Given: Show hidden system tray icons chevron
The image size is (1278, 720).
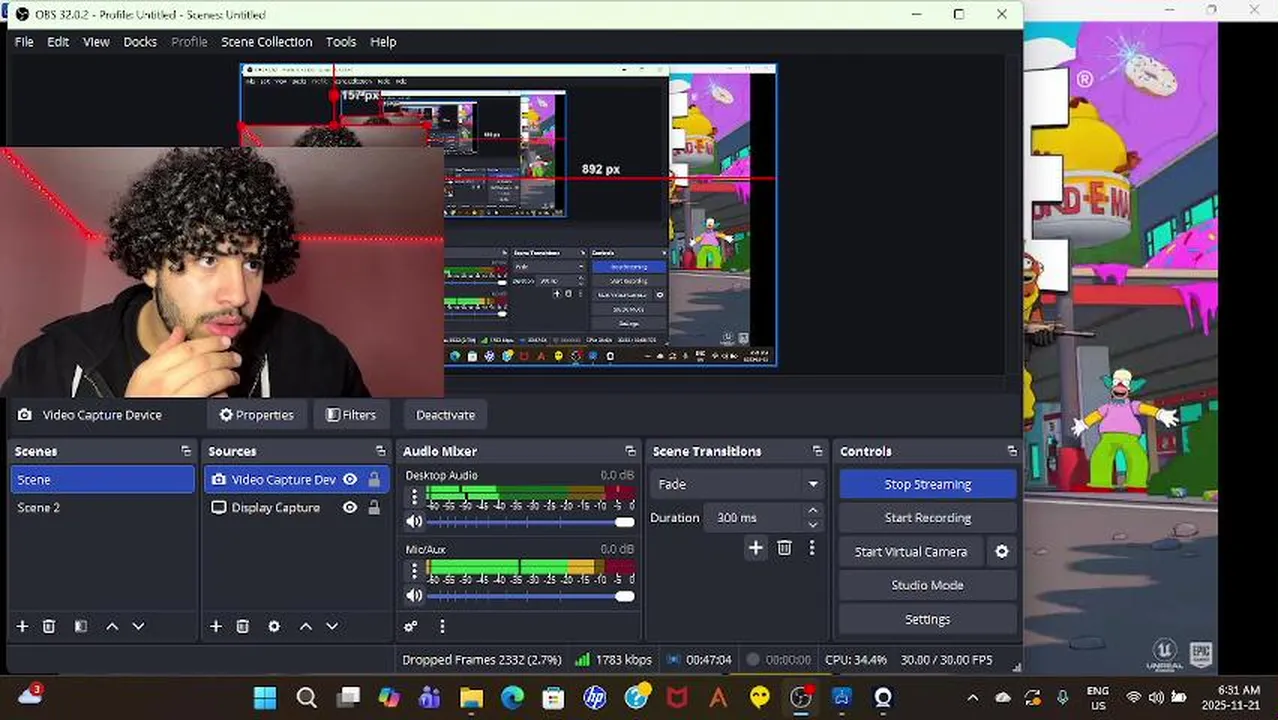Looking at the screenshot, I should (x=972, y=697).
